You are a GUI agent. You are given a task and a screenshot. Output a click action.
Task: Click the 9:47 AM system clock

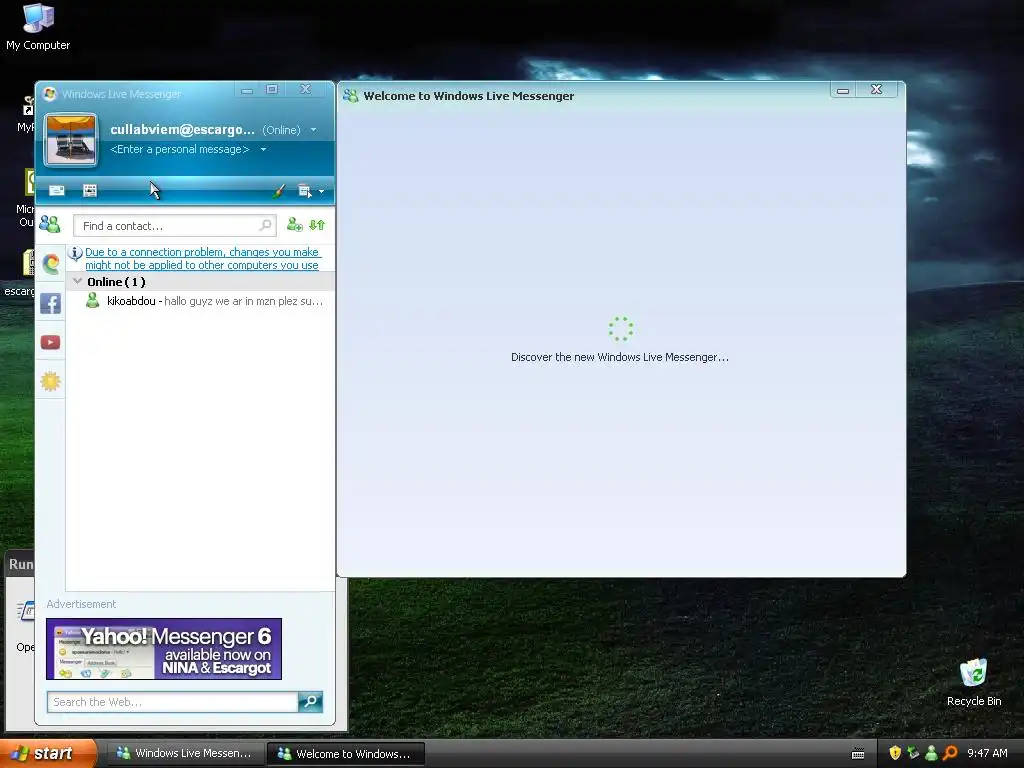987,753
